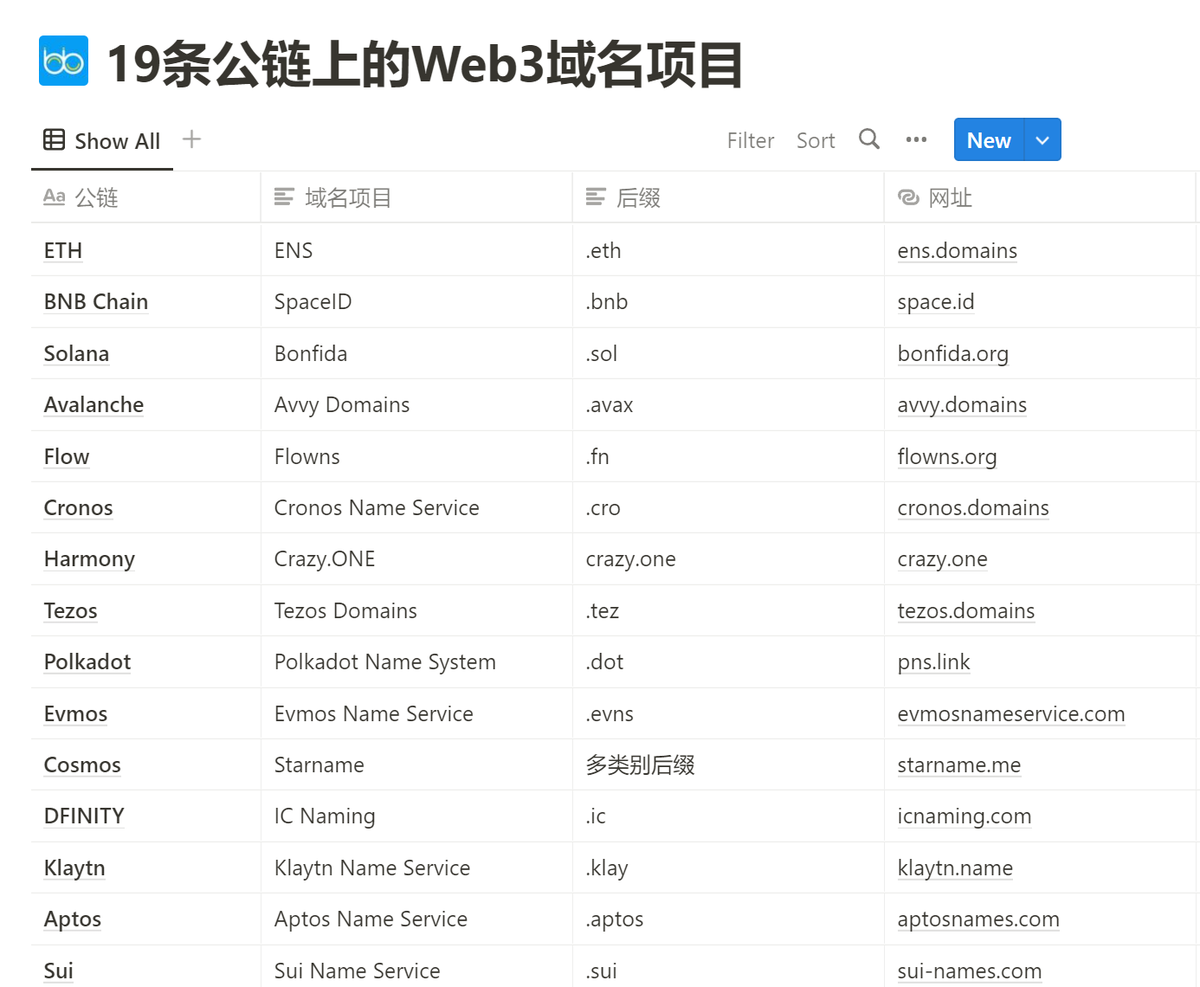1200x987 pixels.
Task: Open the crazy.one URL link
Action: tap(942, 559)
